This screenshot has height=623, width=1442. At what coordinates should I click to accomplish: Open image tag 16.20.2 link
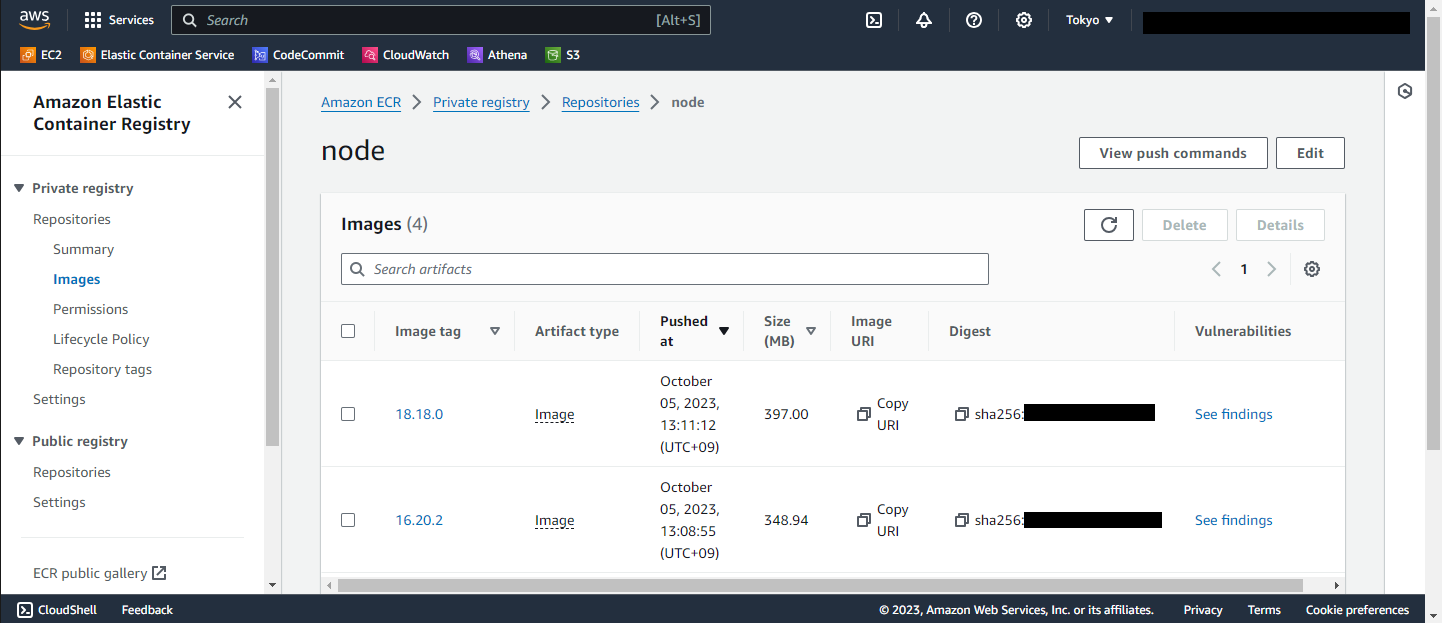pos(419,520)
